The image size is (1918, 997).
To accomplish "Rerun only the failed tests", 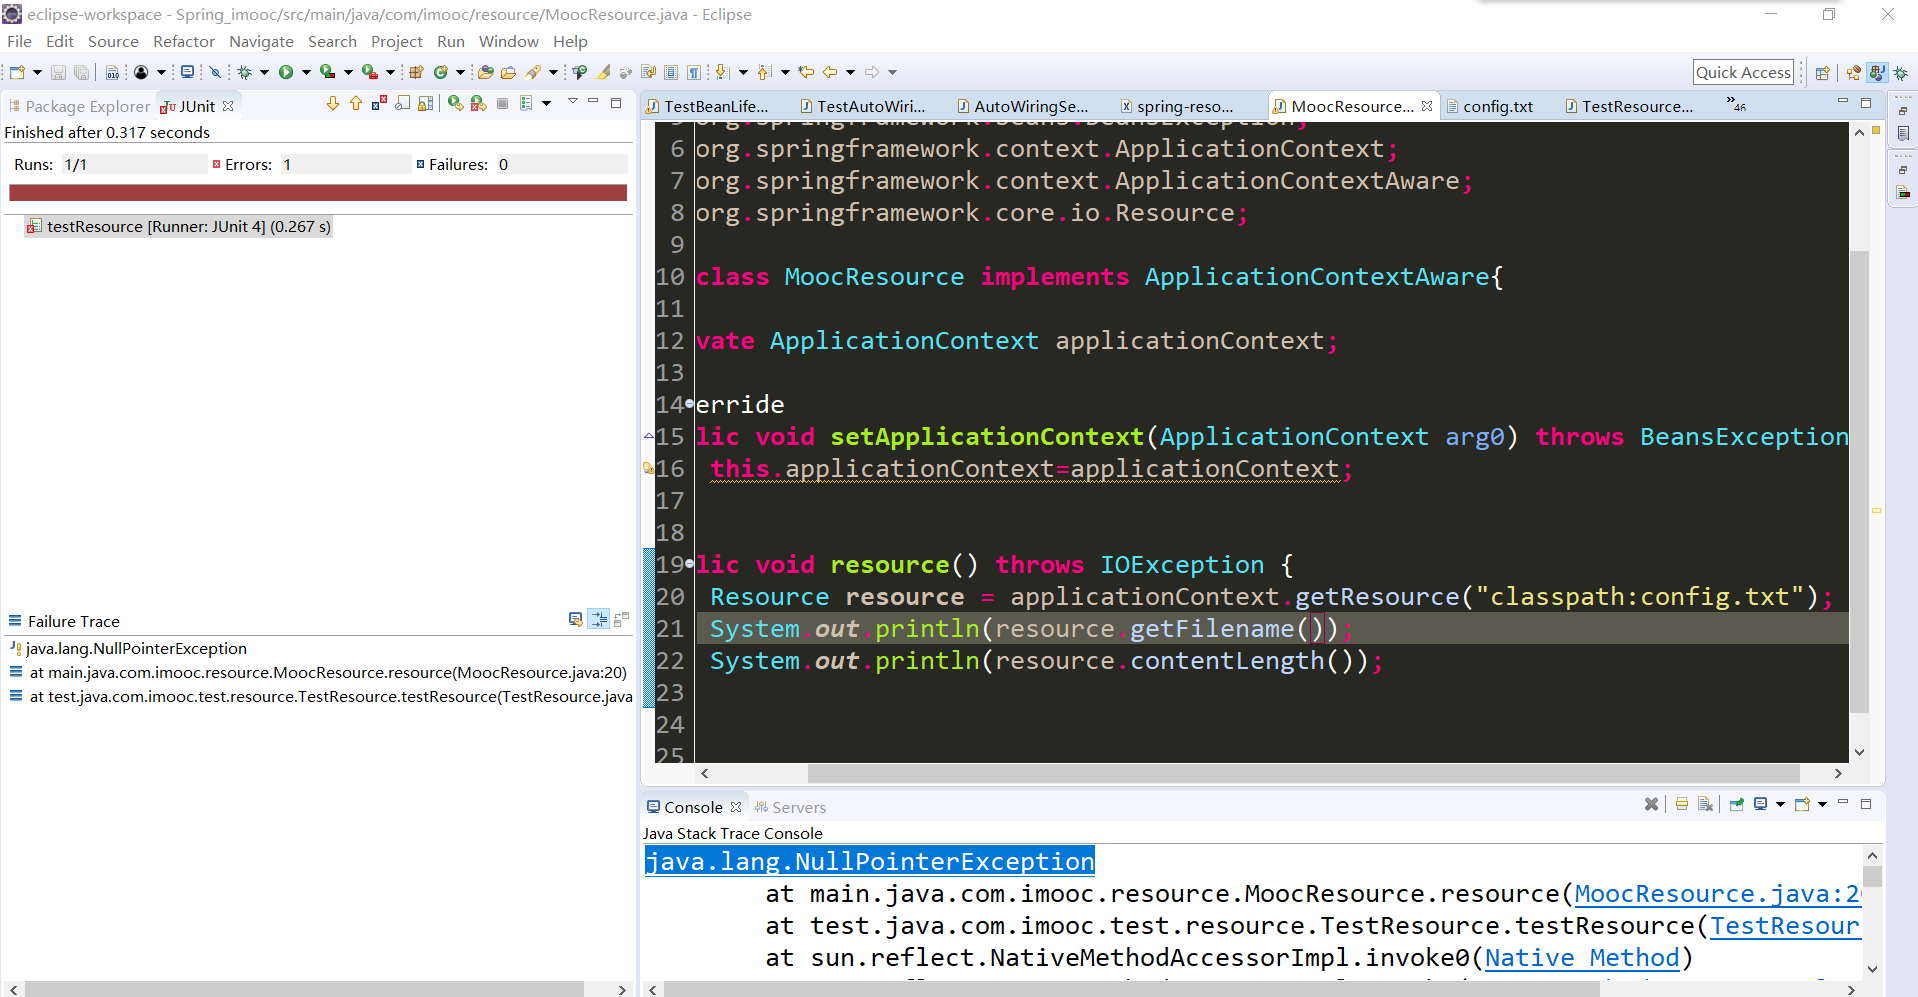I will click(478, 105).
